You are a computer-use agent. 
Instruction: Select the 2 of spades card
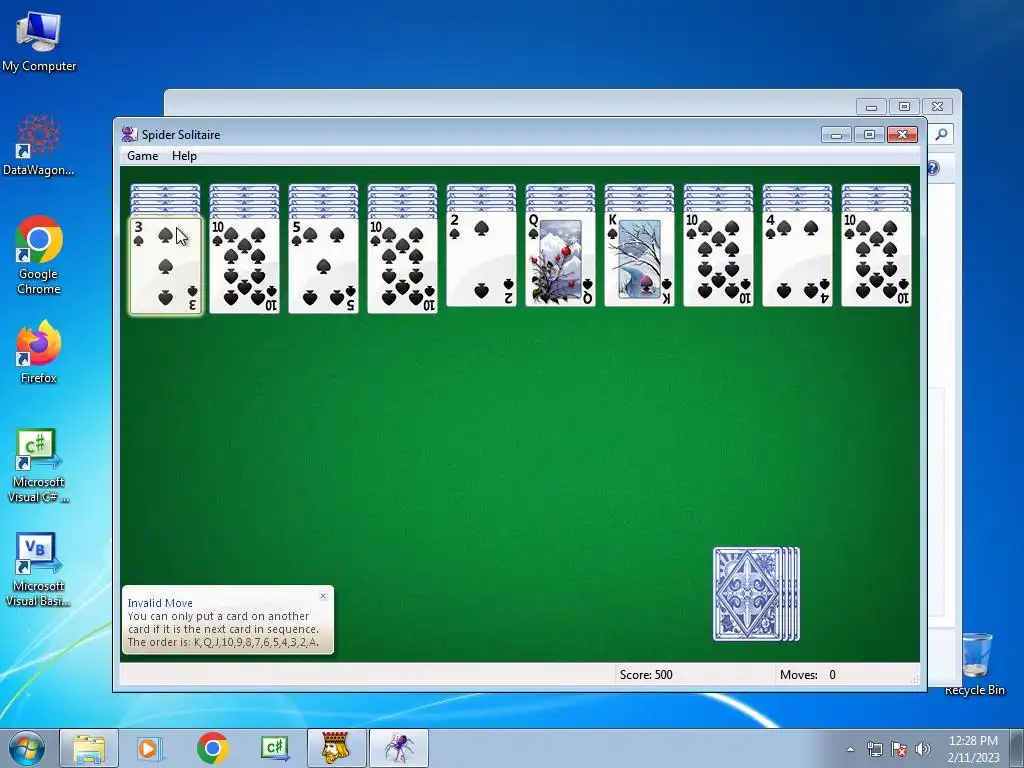482,259
